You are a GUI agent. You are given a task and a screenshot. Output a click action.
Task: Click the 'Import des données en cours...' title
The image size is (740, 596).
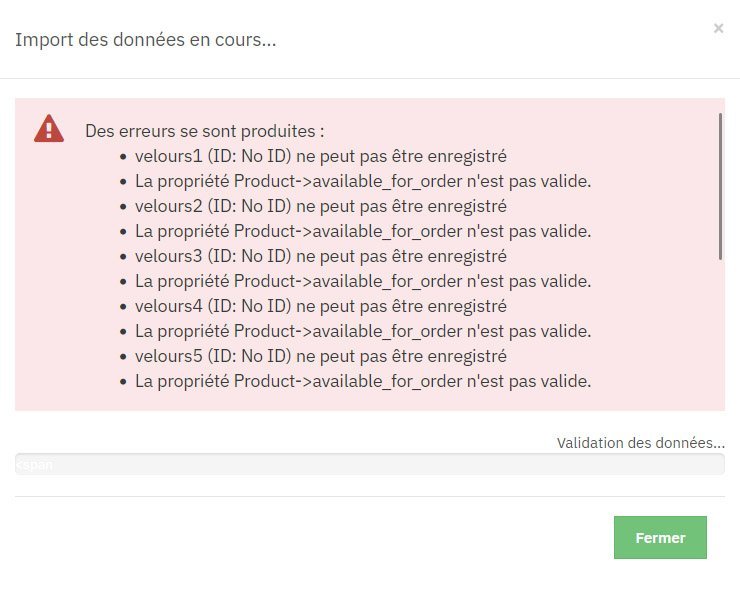pos(145,40)
